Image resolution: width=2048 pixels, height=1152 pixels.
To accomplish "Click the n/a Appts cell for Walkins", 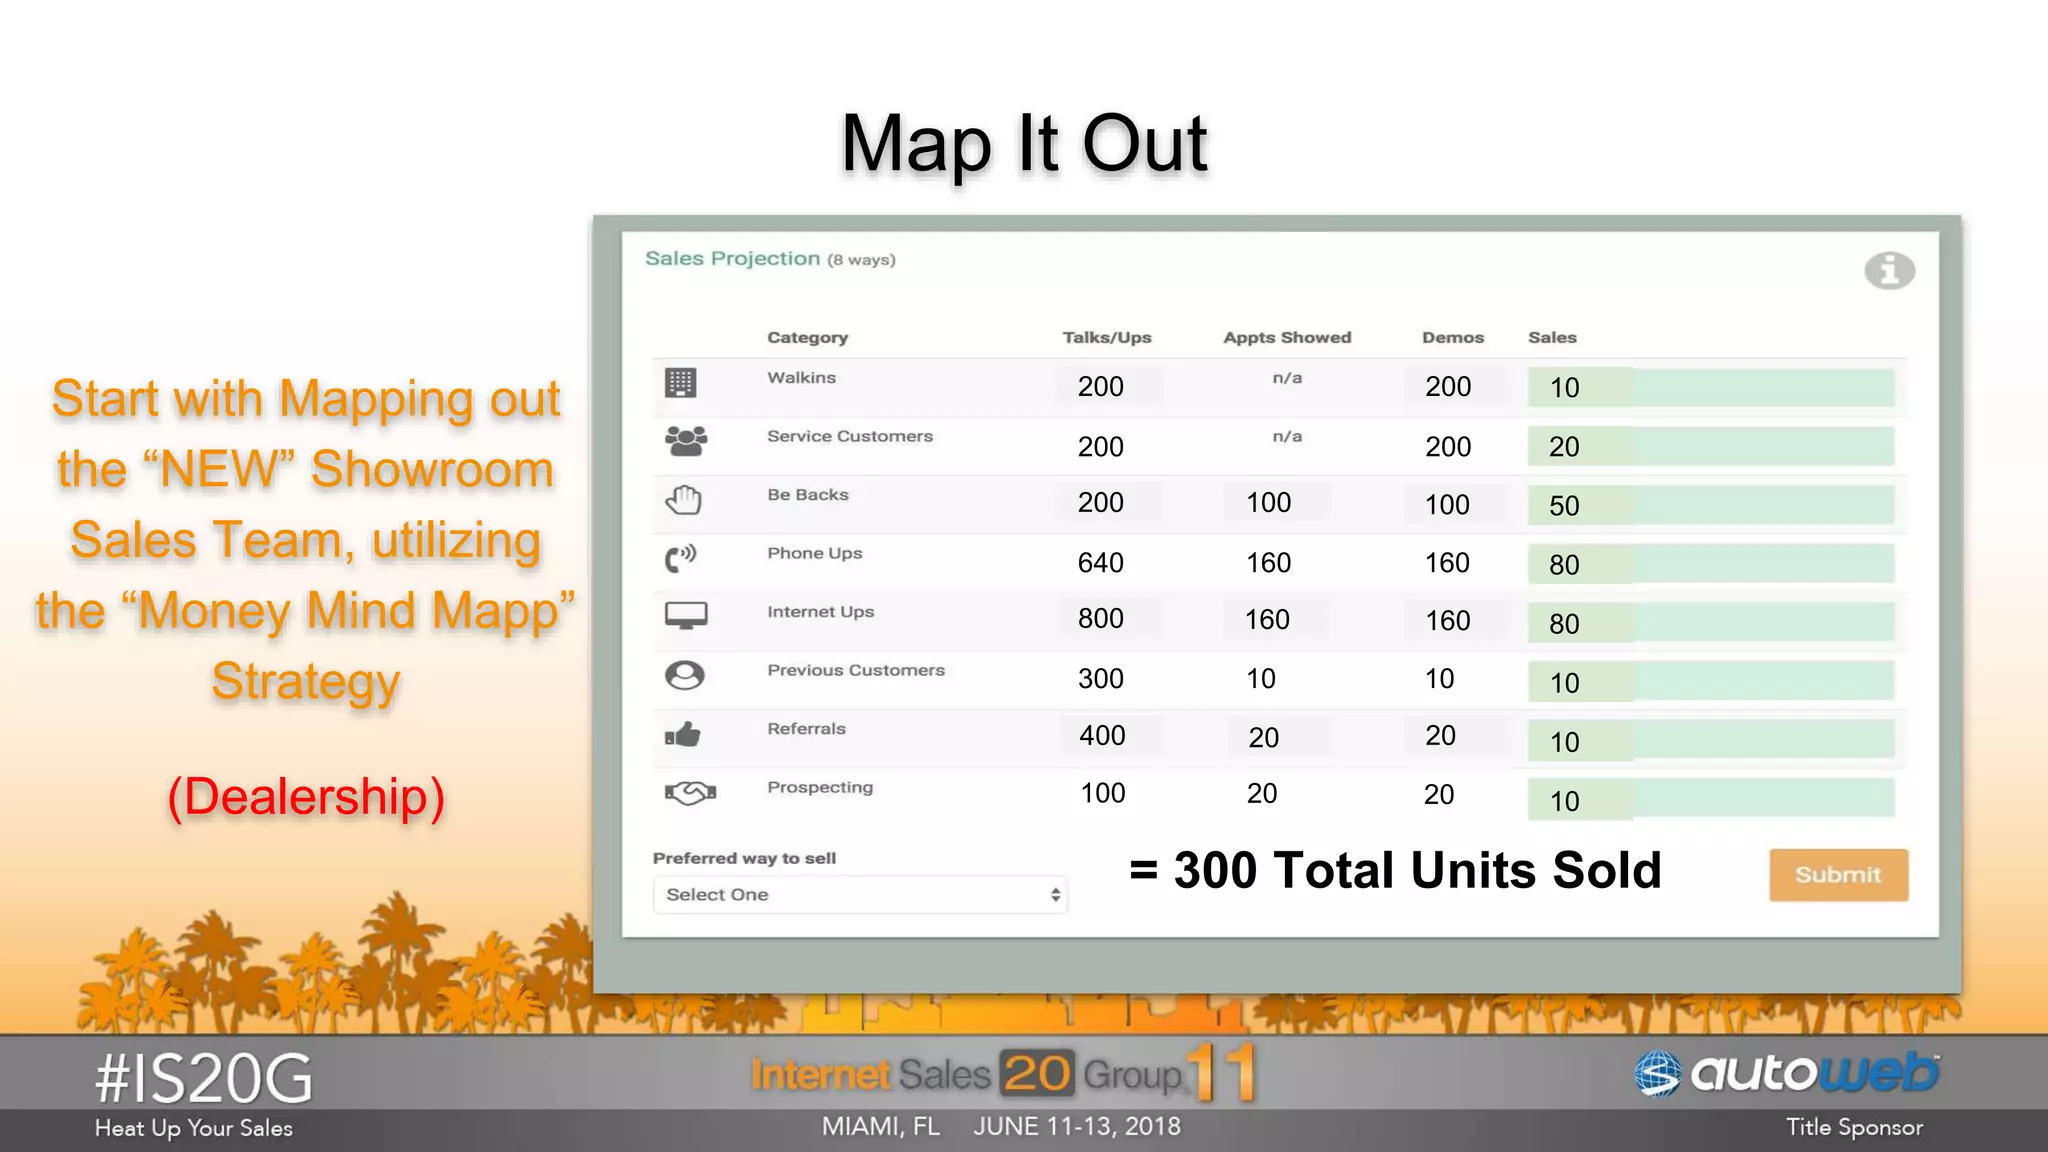I will pyautogui.click(x=1287, y=378).
